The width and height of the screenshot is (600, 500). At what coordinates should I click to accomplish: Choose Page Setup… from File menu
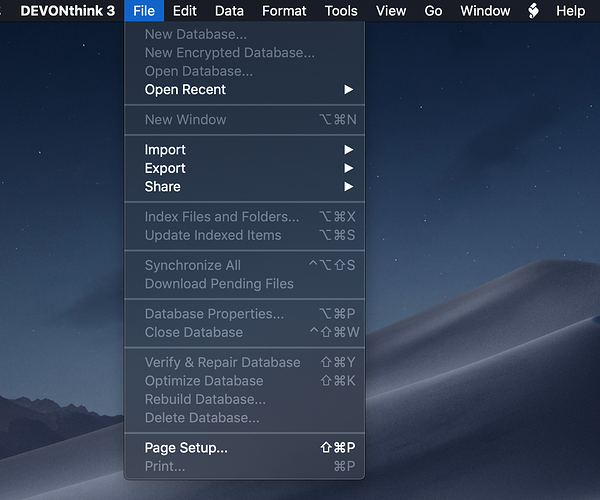245,448
